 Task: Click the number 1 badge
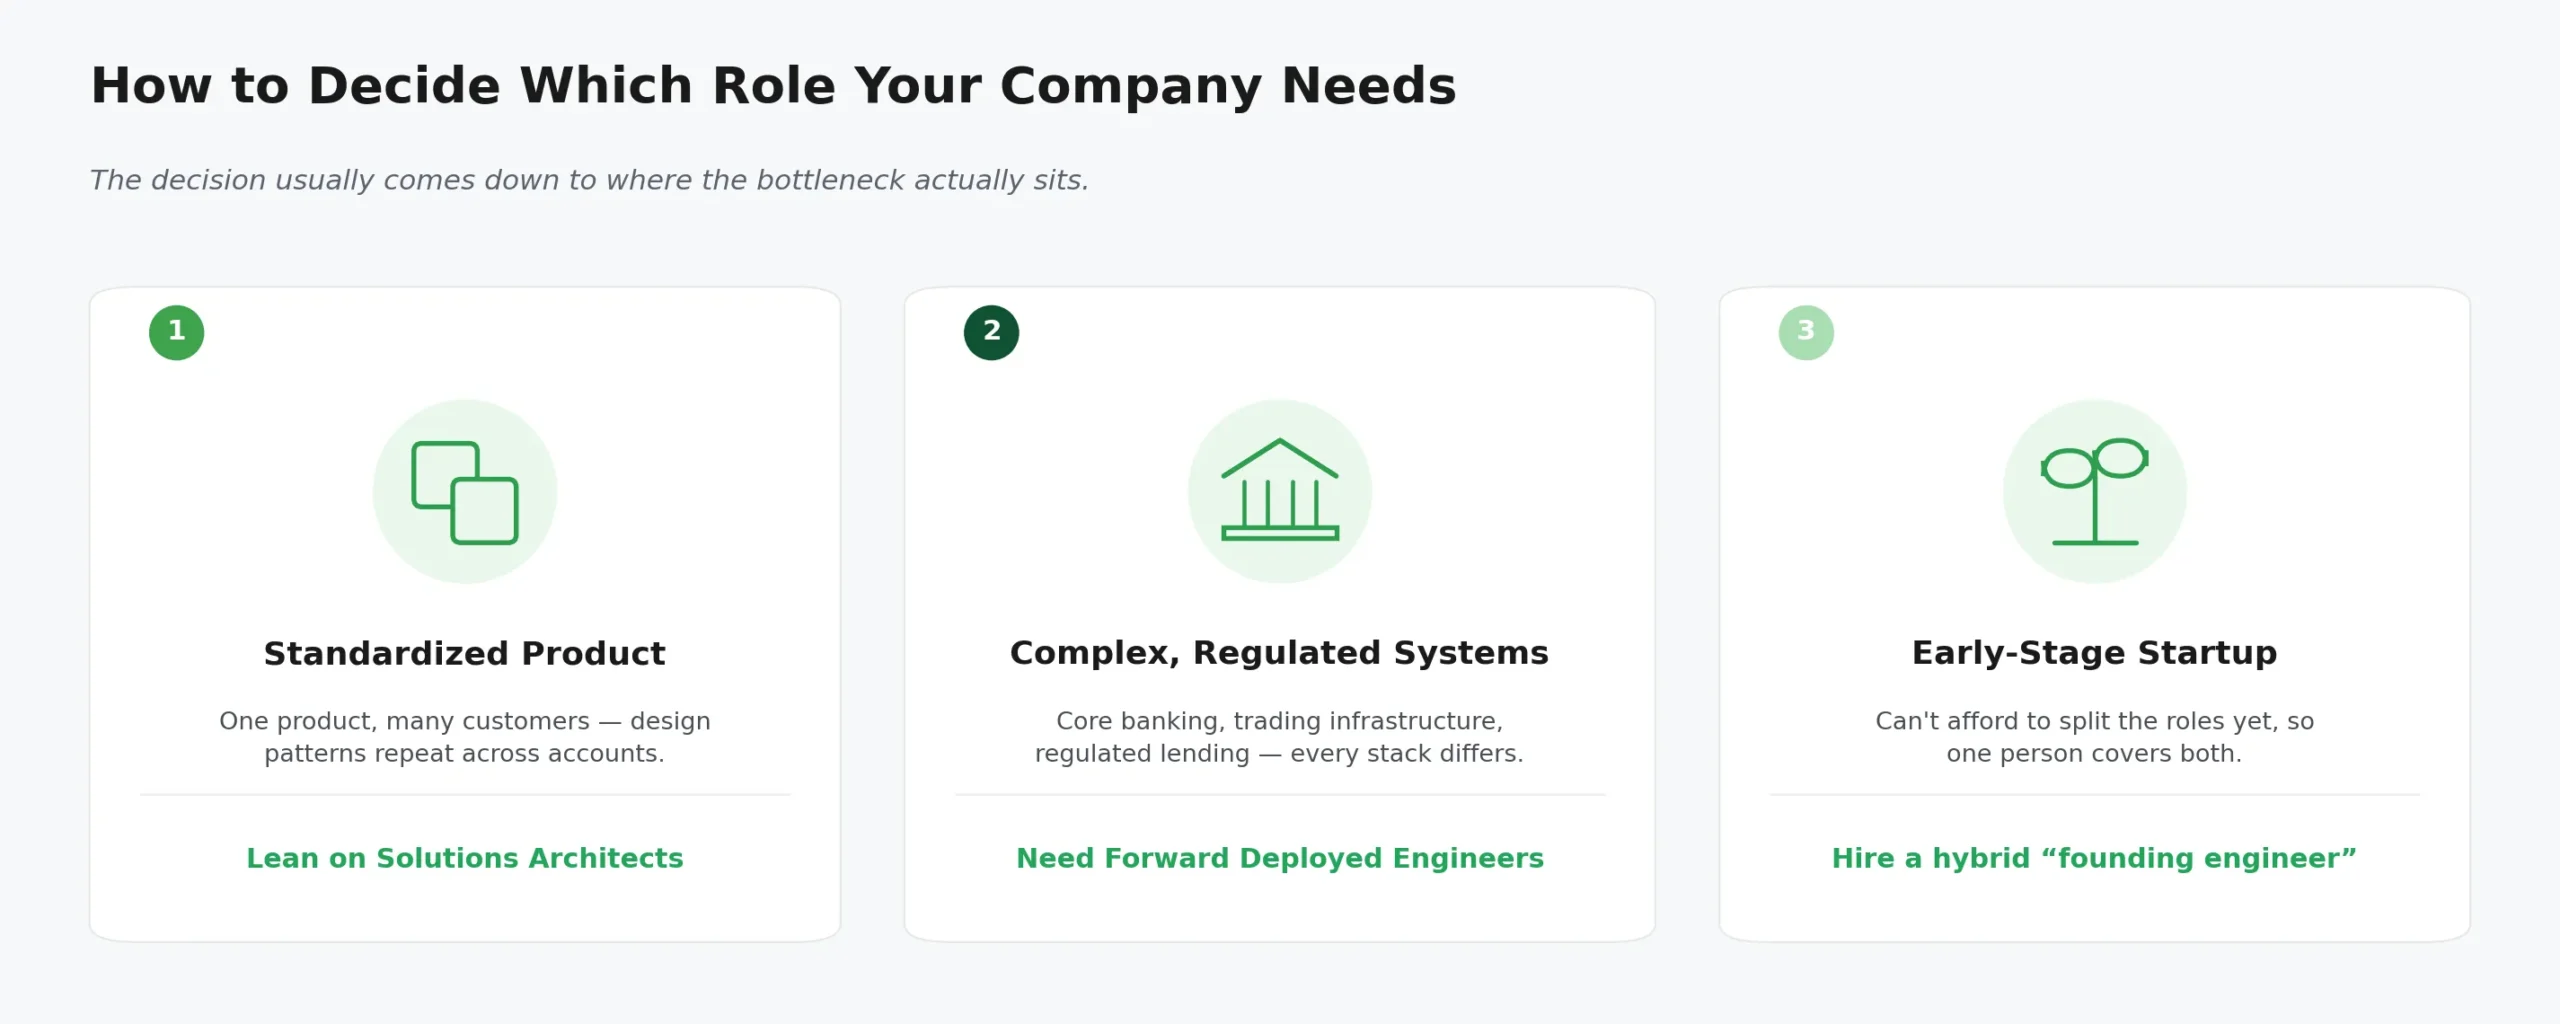(177, 333)
